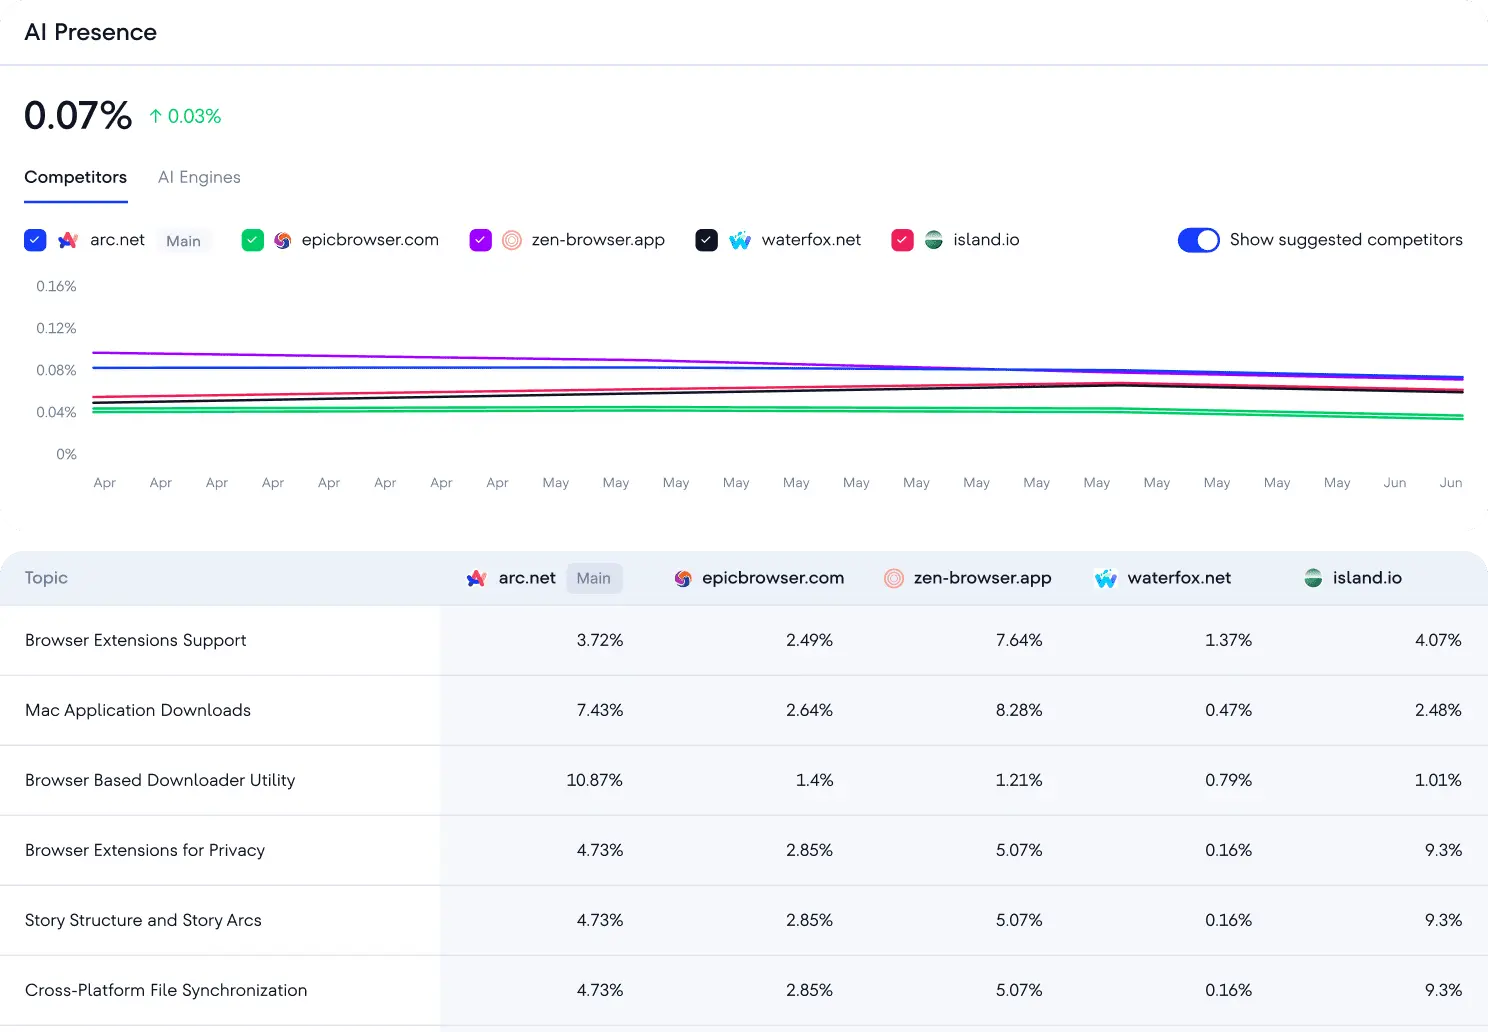Click the zen-browser.app column header label

pos(983,578)
